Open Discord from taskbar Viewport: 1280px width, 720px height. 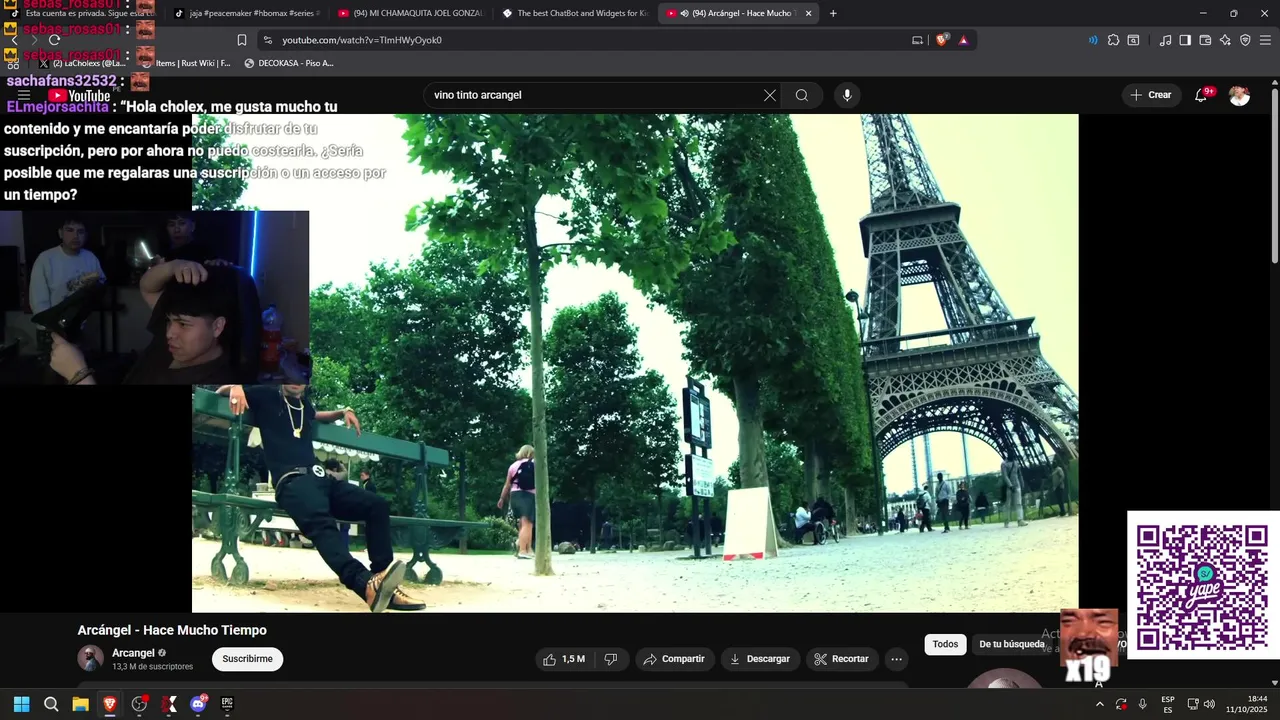click(198, 704)
